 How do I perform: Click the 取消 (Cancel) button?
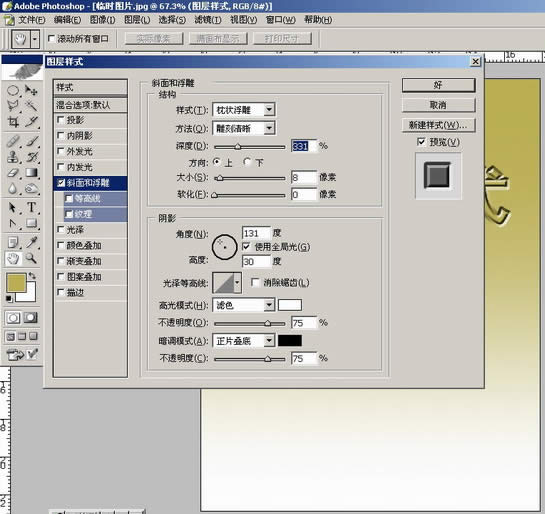(x=438, y=105)
